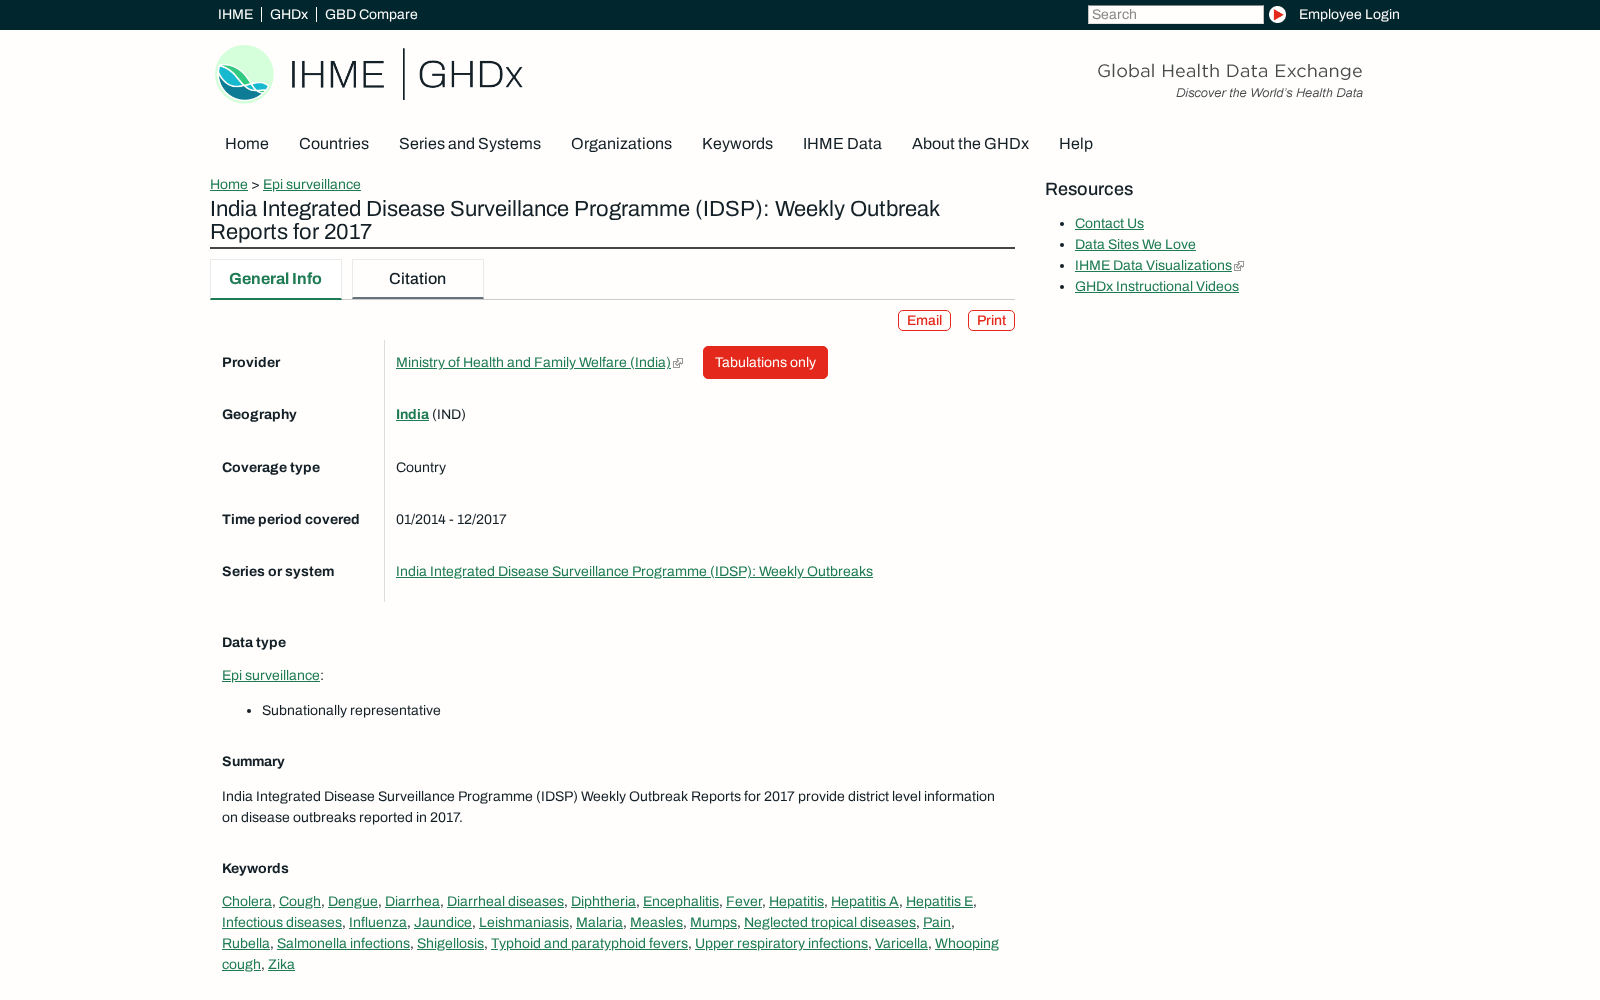Open GHDx link in top bar
Image resolution: width=1600 pixels, height=1000 pixels.
(289, 14)
